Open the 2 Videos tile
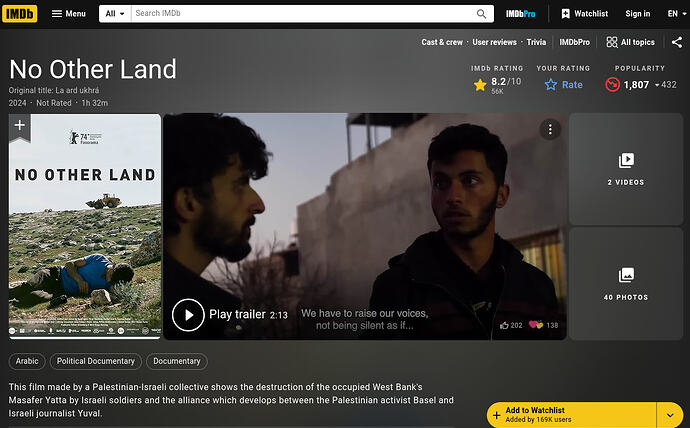Viewport: 690px width, 428px height. coord(626,169)
